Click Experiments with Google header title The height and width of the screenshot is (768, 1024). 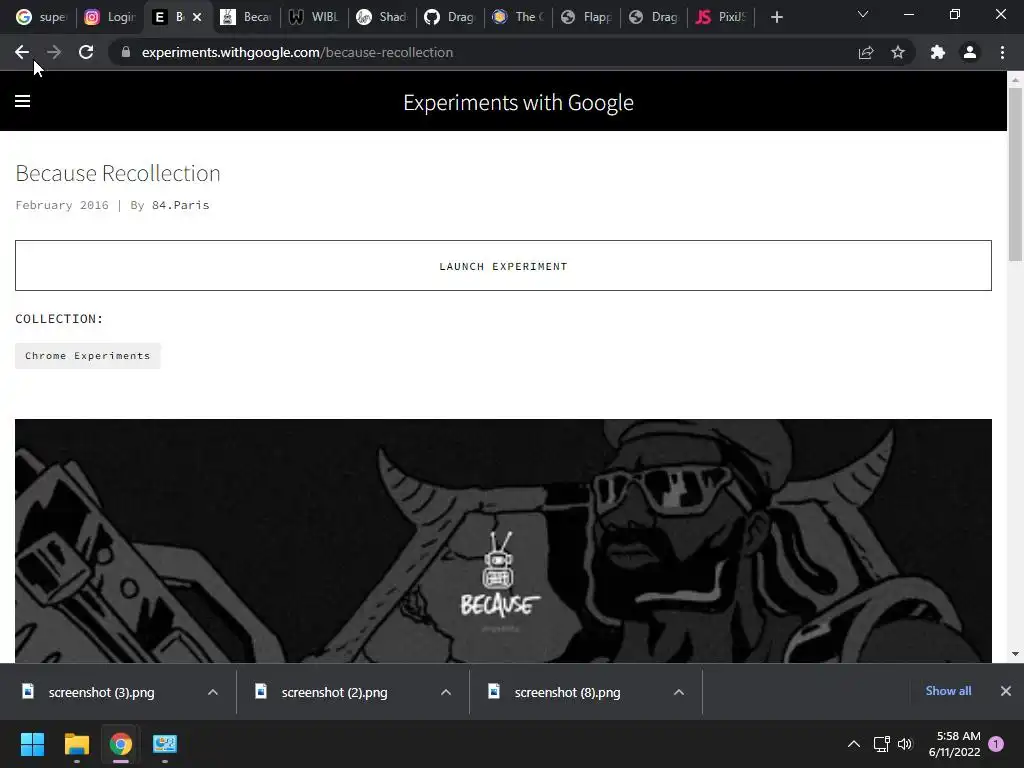[x=519, y=103]
